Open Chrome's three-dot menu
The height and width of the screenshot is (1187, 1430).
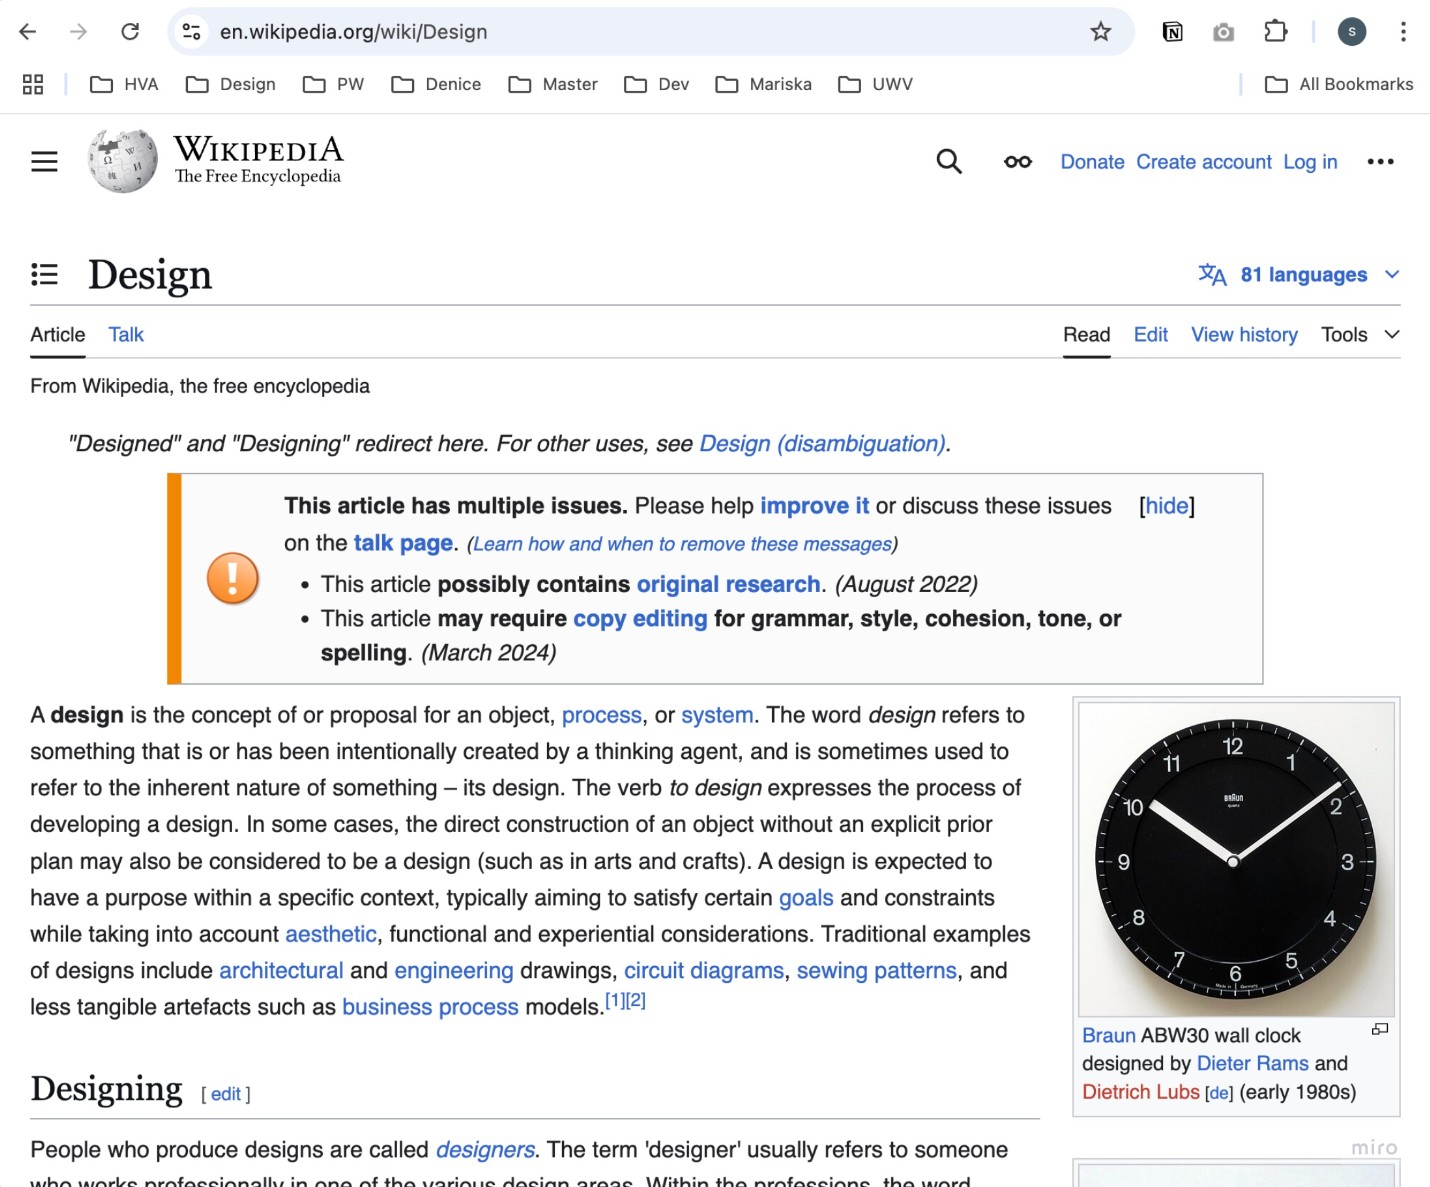(x=1403, y=32)
